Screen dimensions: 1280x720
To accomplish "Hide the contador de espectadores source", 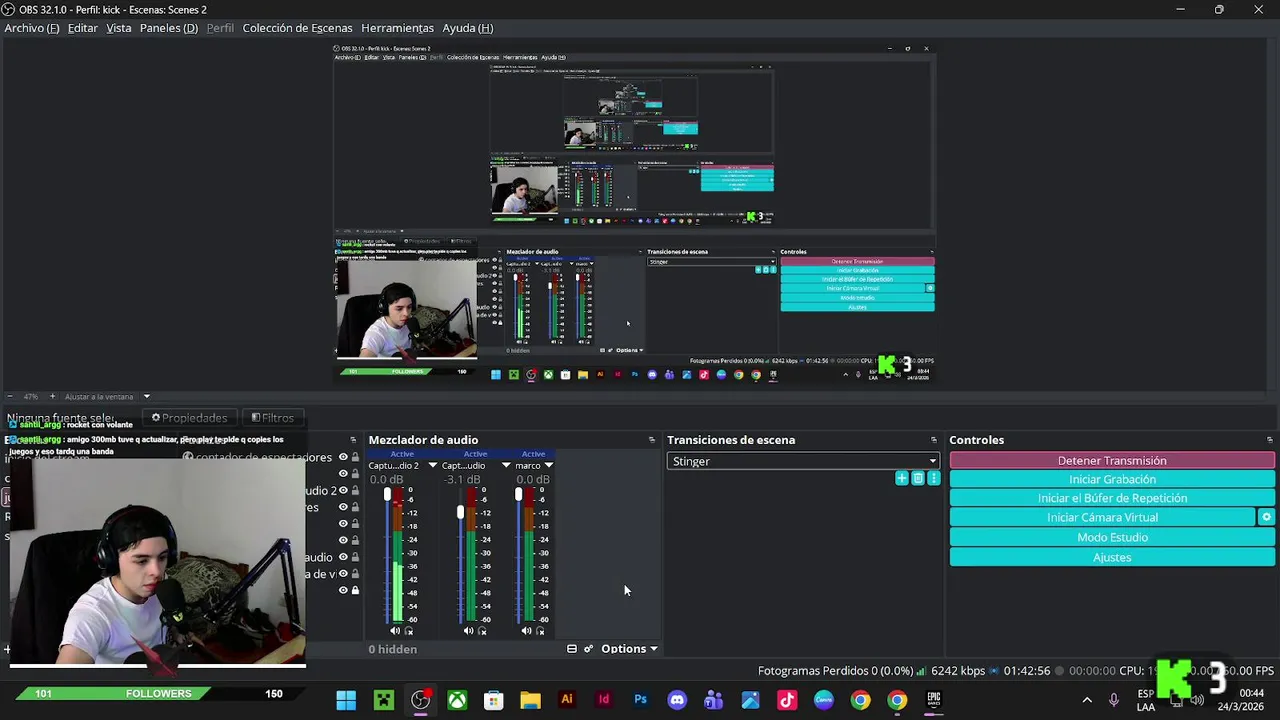I will pos(343,457).
